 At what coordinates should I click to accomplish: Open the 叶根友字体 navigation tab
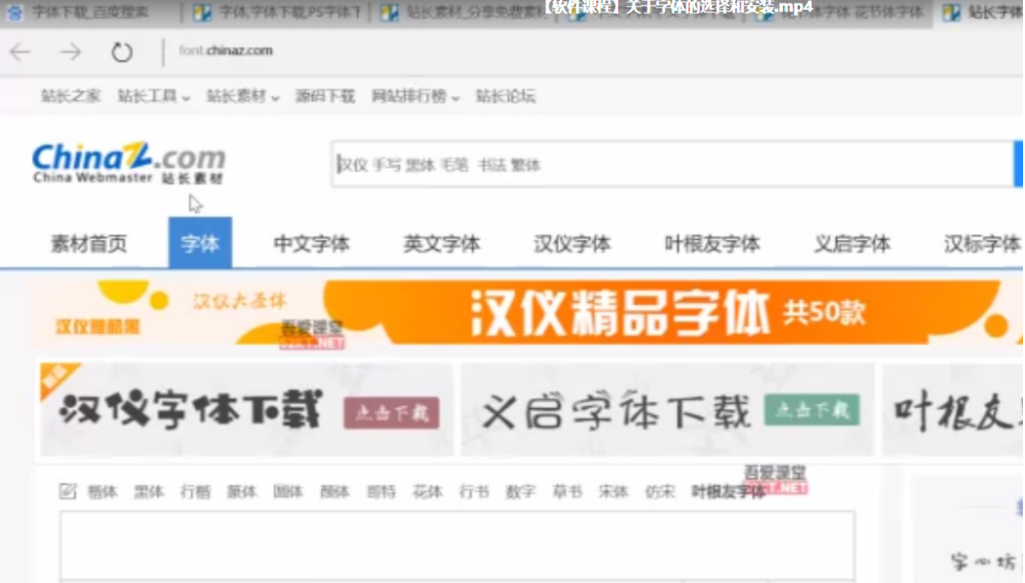pos(712,243)
